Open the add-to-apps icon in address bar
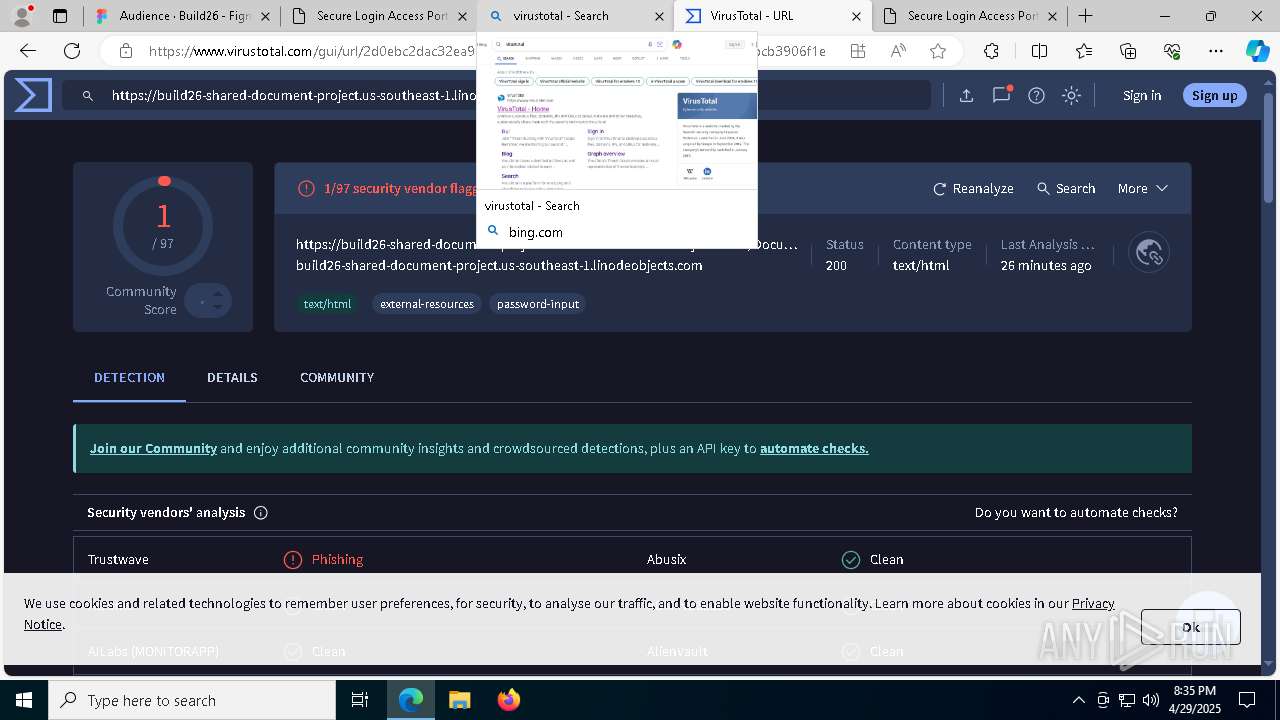 tap(858, 51)
